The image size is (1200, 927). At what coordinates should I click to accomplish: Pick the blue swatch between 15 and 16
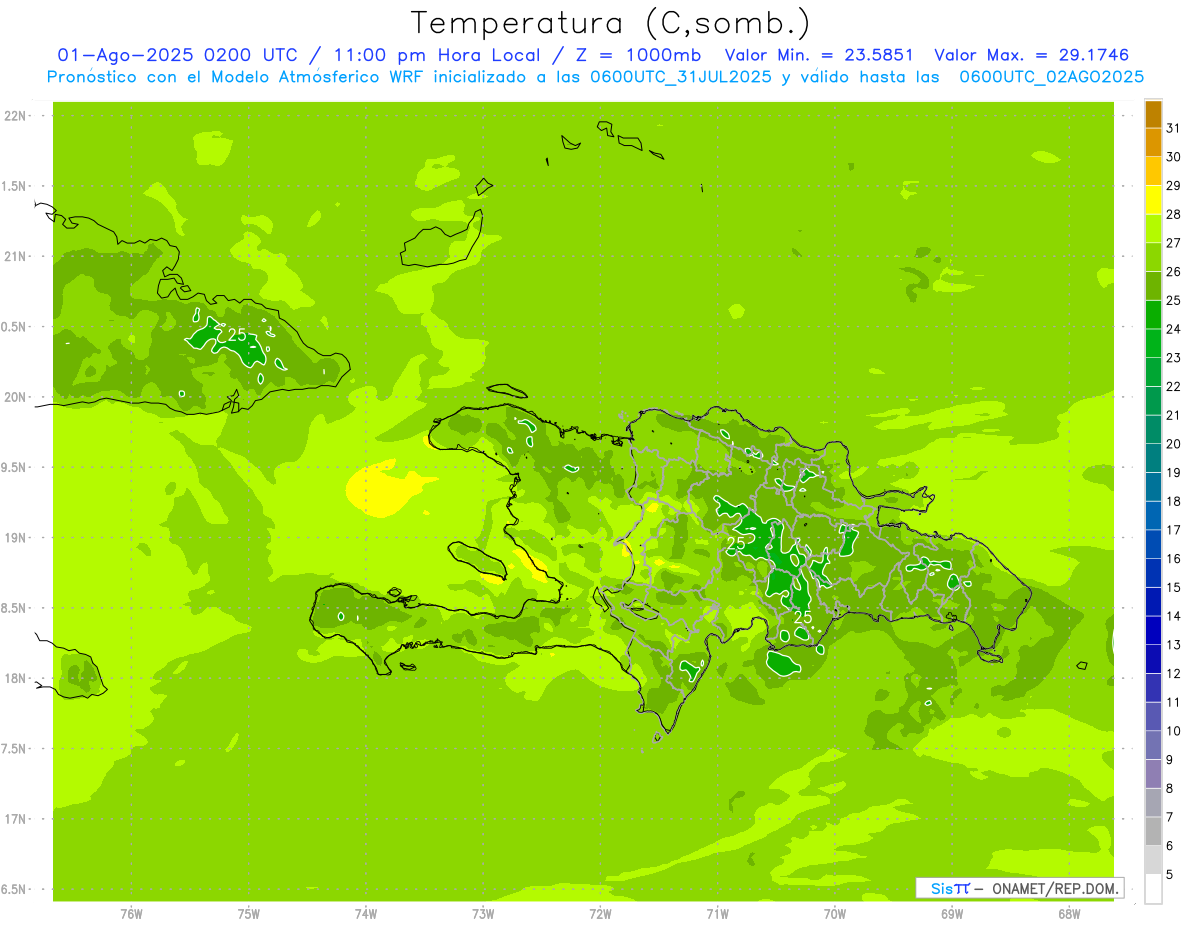pos(1153,574)
